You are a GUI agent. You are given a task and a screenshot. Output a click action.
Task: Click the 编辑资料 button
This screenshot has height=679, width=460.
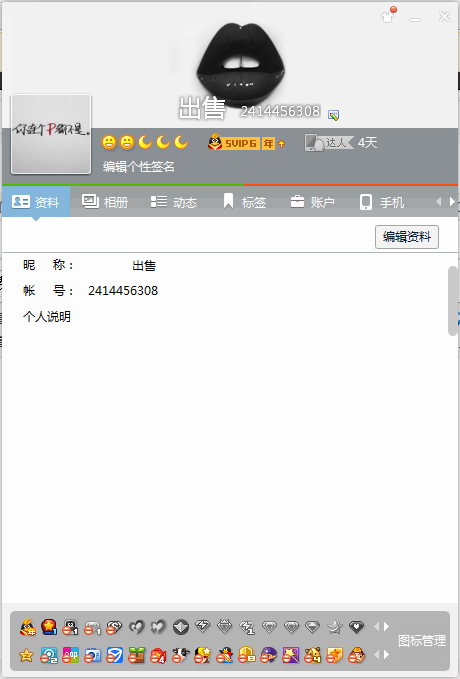pos(407,237)
